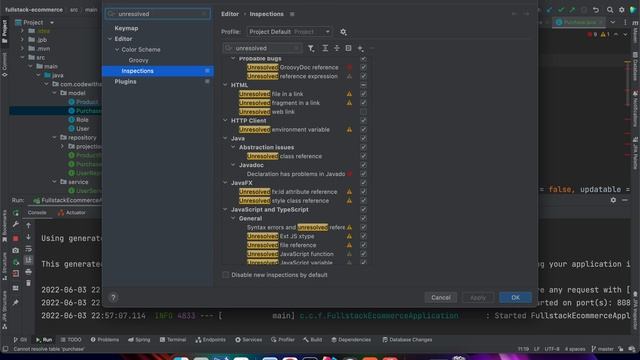The image size is (640, 360).
Task: Click the OK button
Action: [516, 298]
